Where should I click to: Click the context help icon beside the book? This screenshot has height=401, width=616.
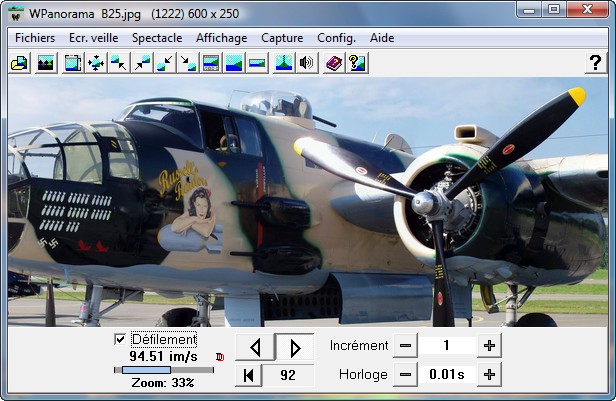click(x=356, y=63)
